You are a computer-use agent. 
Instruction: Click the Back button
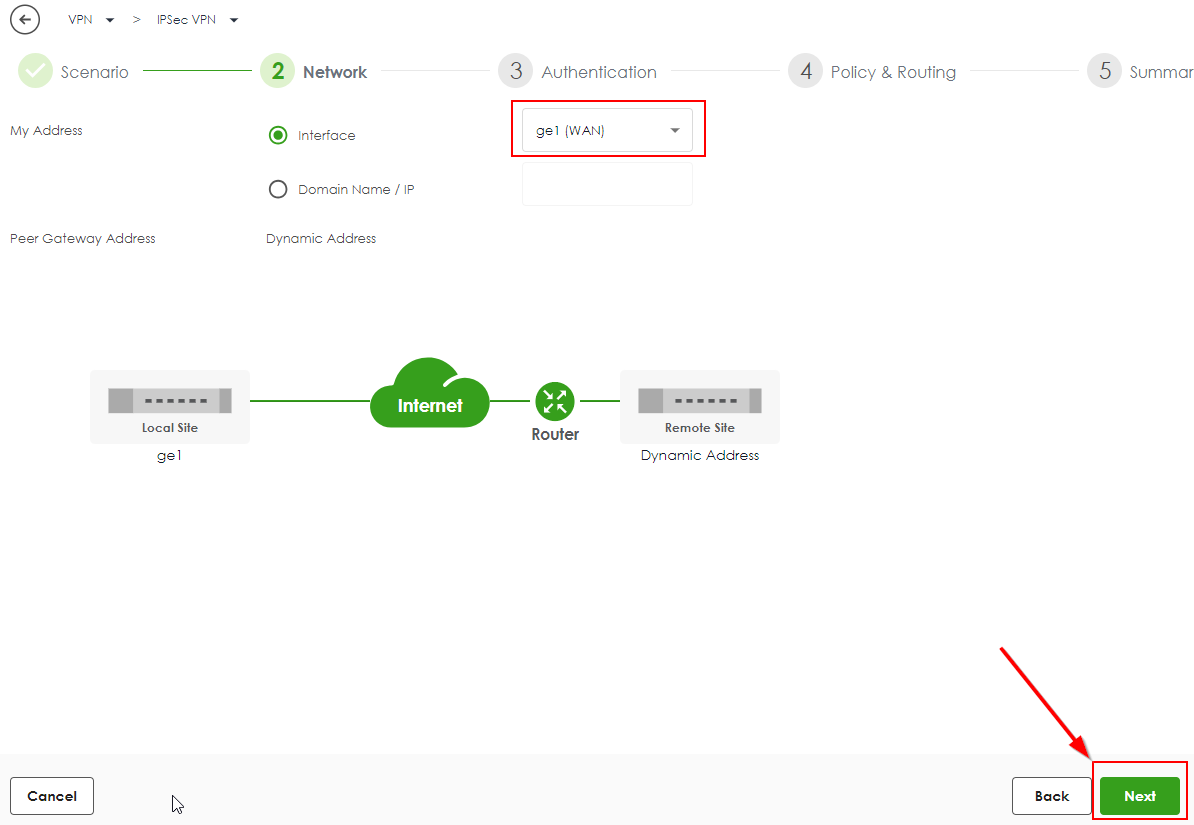coord(1051,796)
